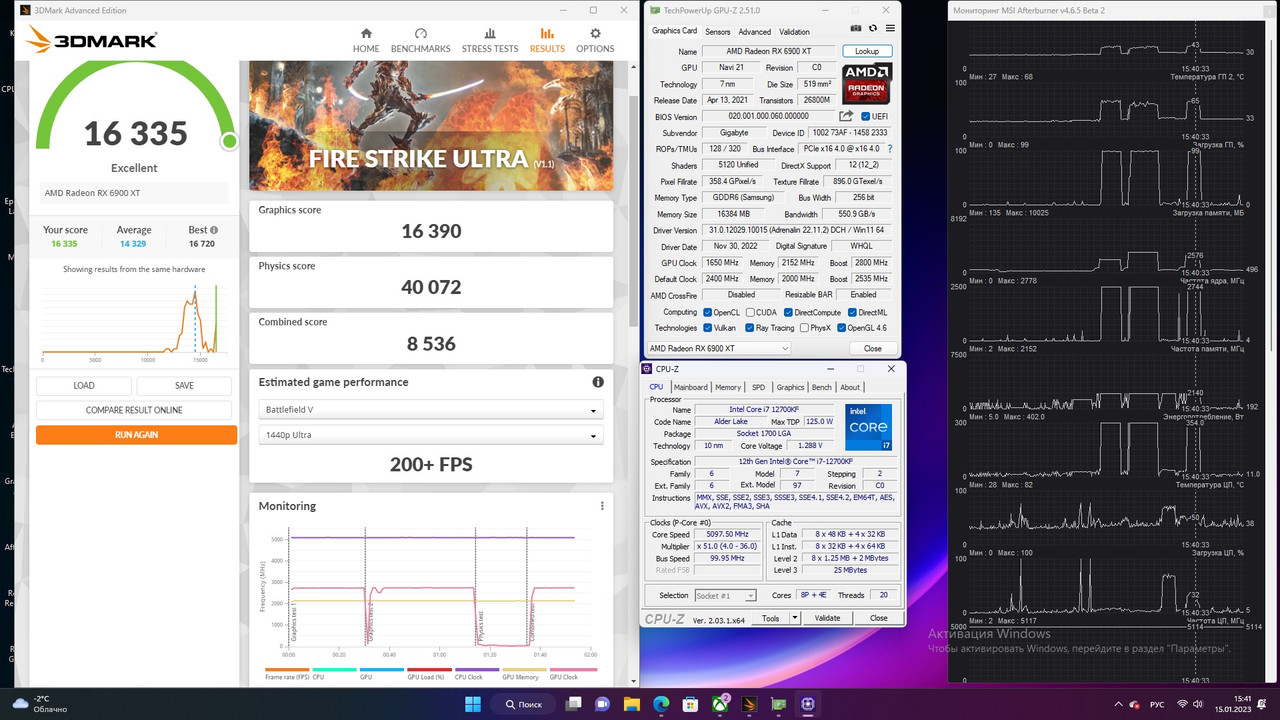
Task: Click the LOAD button in 3DMark
Action: [84, 385]
